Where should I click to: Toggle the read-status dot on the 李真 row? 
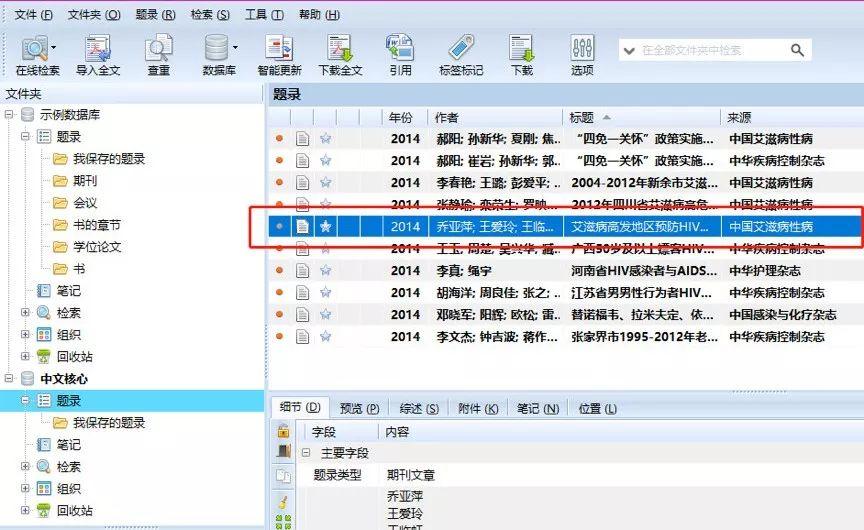click(x=279, y=271)
